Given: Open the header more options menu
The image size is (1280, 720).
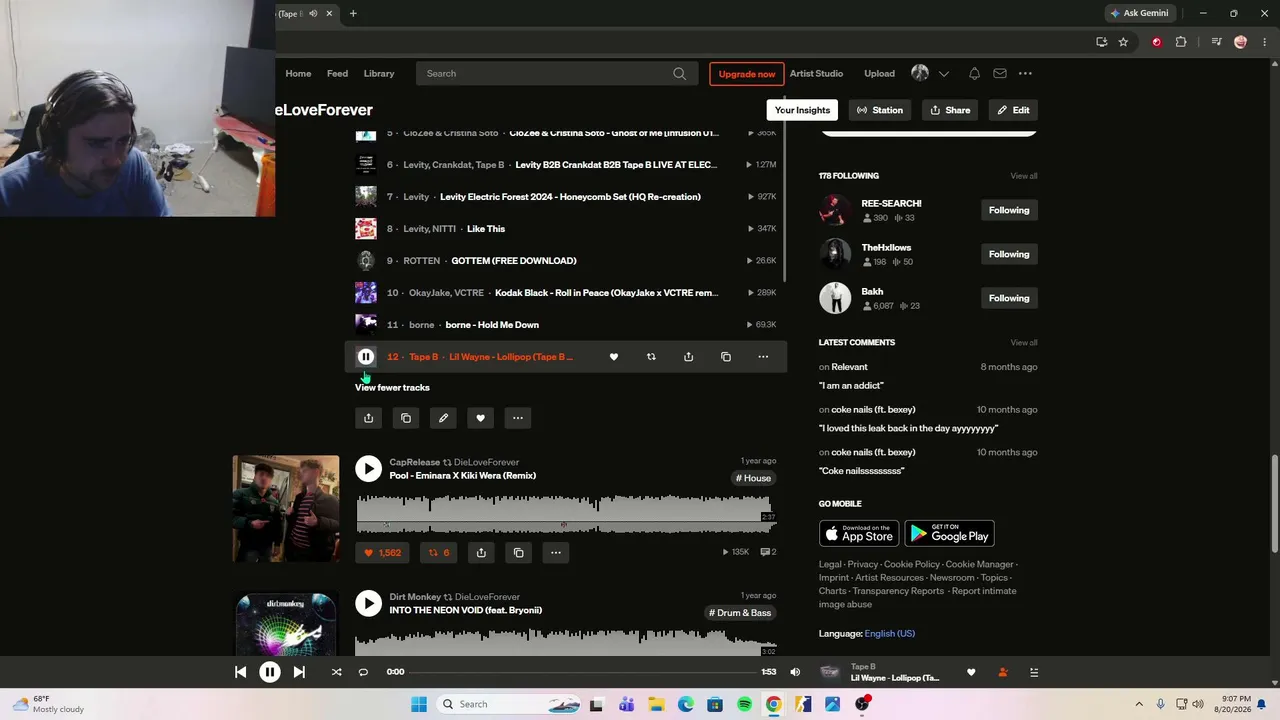Looking at the screenshot, I should 1025,74.
